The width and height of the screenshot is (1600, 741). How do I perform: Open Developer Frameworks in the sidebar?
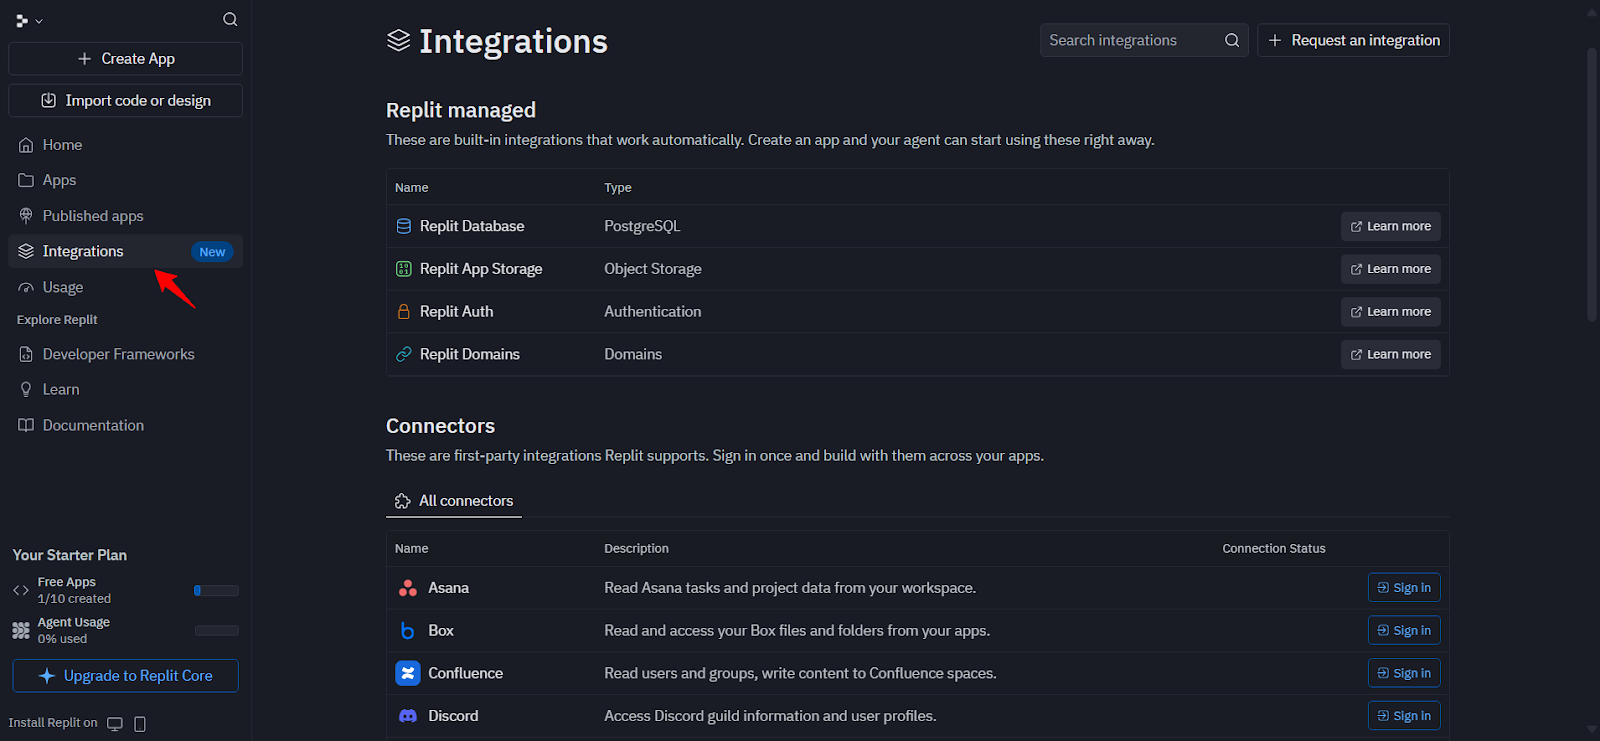click(126, 354)
